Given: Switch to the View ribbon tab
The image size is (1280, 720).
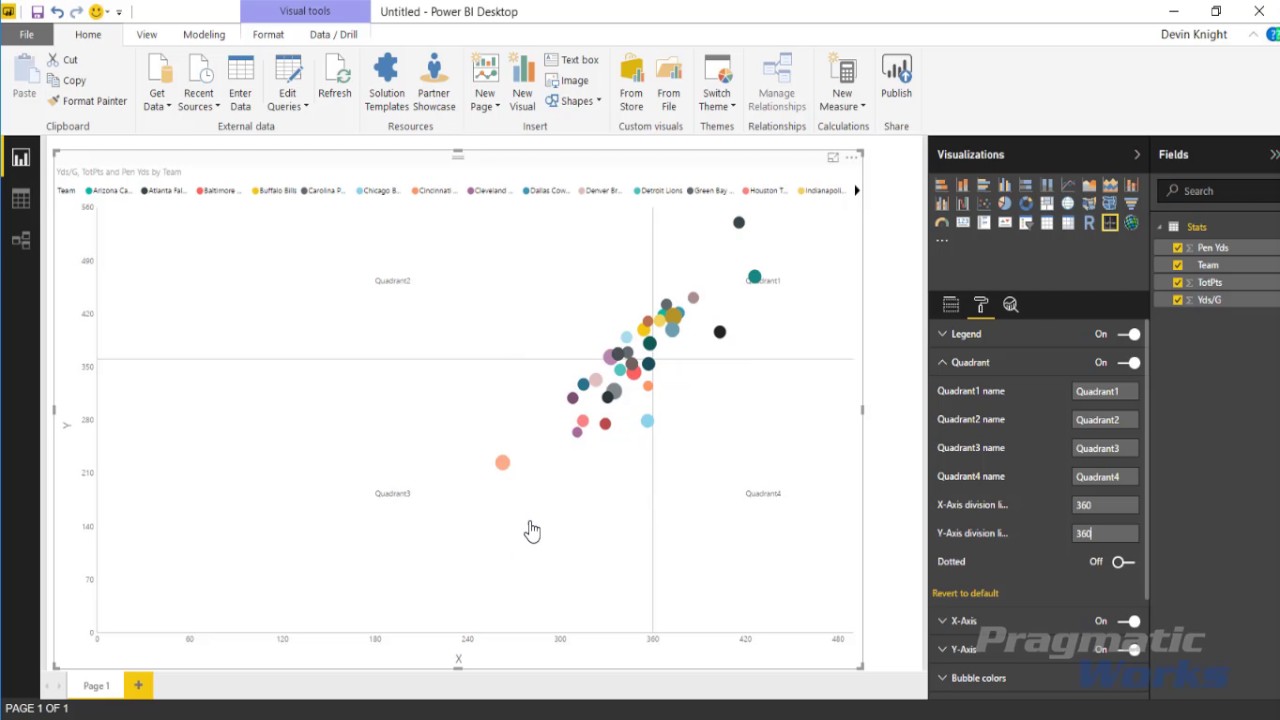Looking at the screenshot, I should [x=147, y=34].
